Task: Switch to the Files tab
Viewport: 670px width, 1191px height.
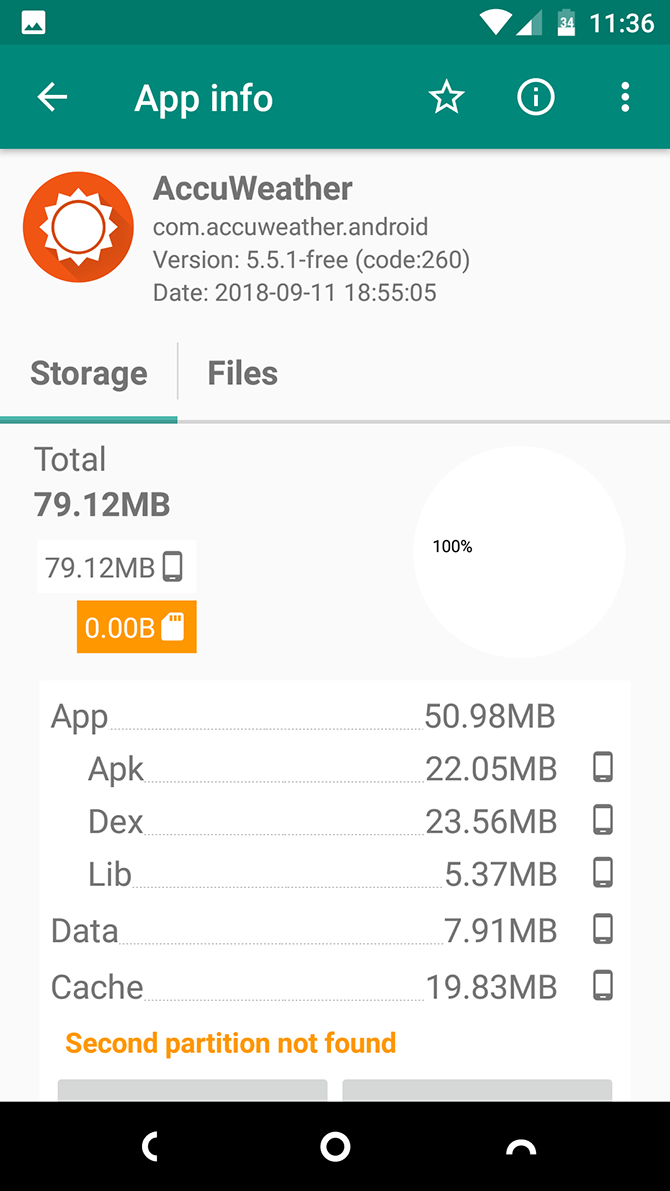Action: 242,372
